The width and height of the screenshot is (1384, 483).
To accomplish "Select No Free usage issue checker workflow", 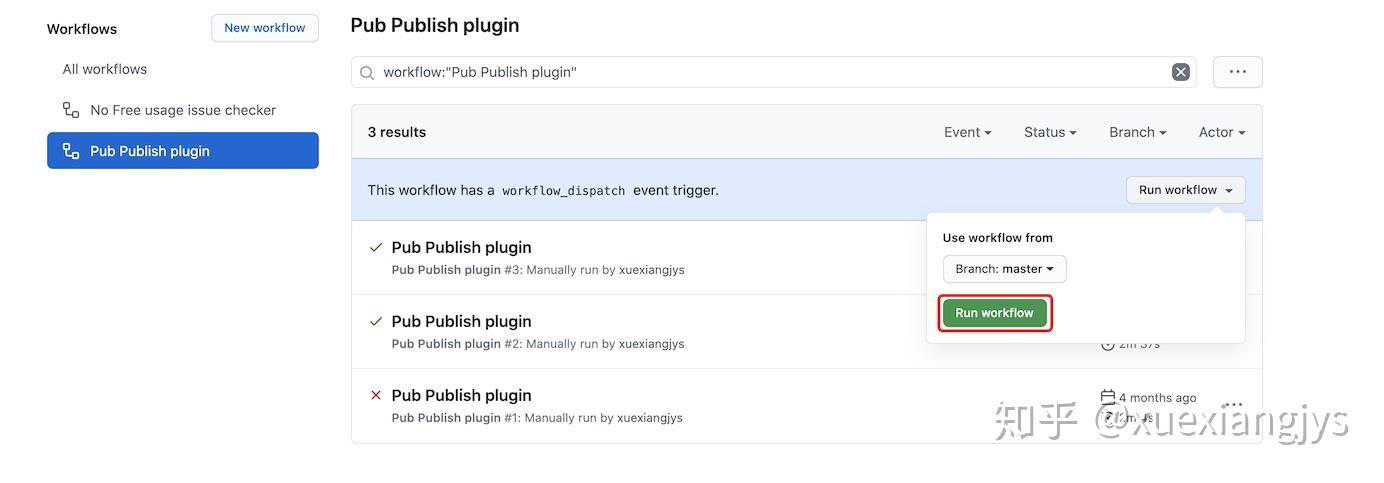I will click(183, 110).
